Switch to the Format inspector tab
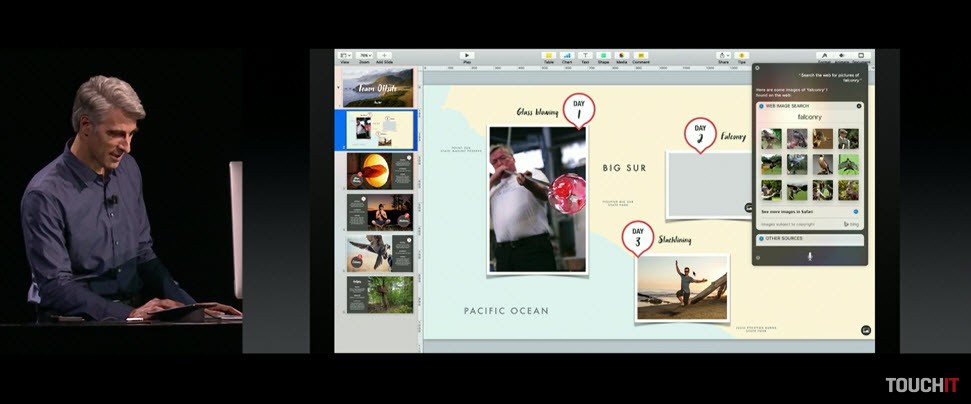 824,56
